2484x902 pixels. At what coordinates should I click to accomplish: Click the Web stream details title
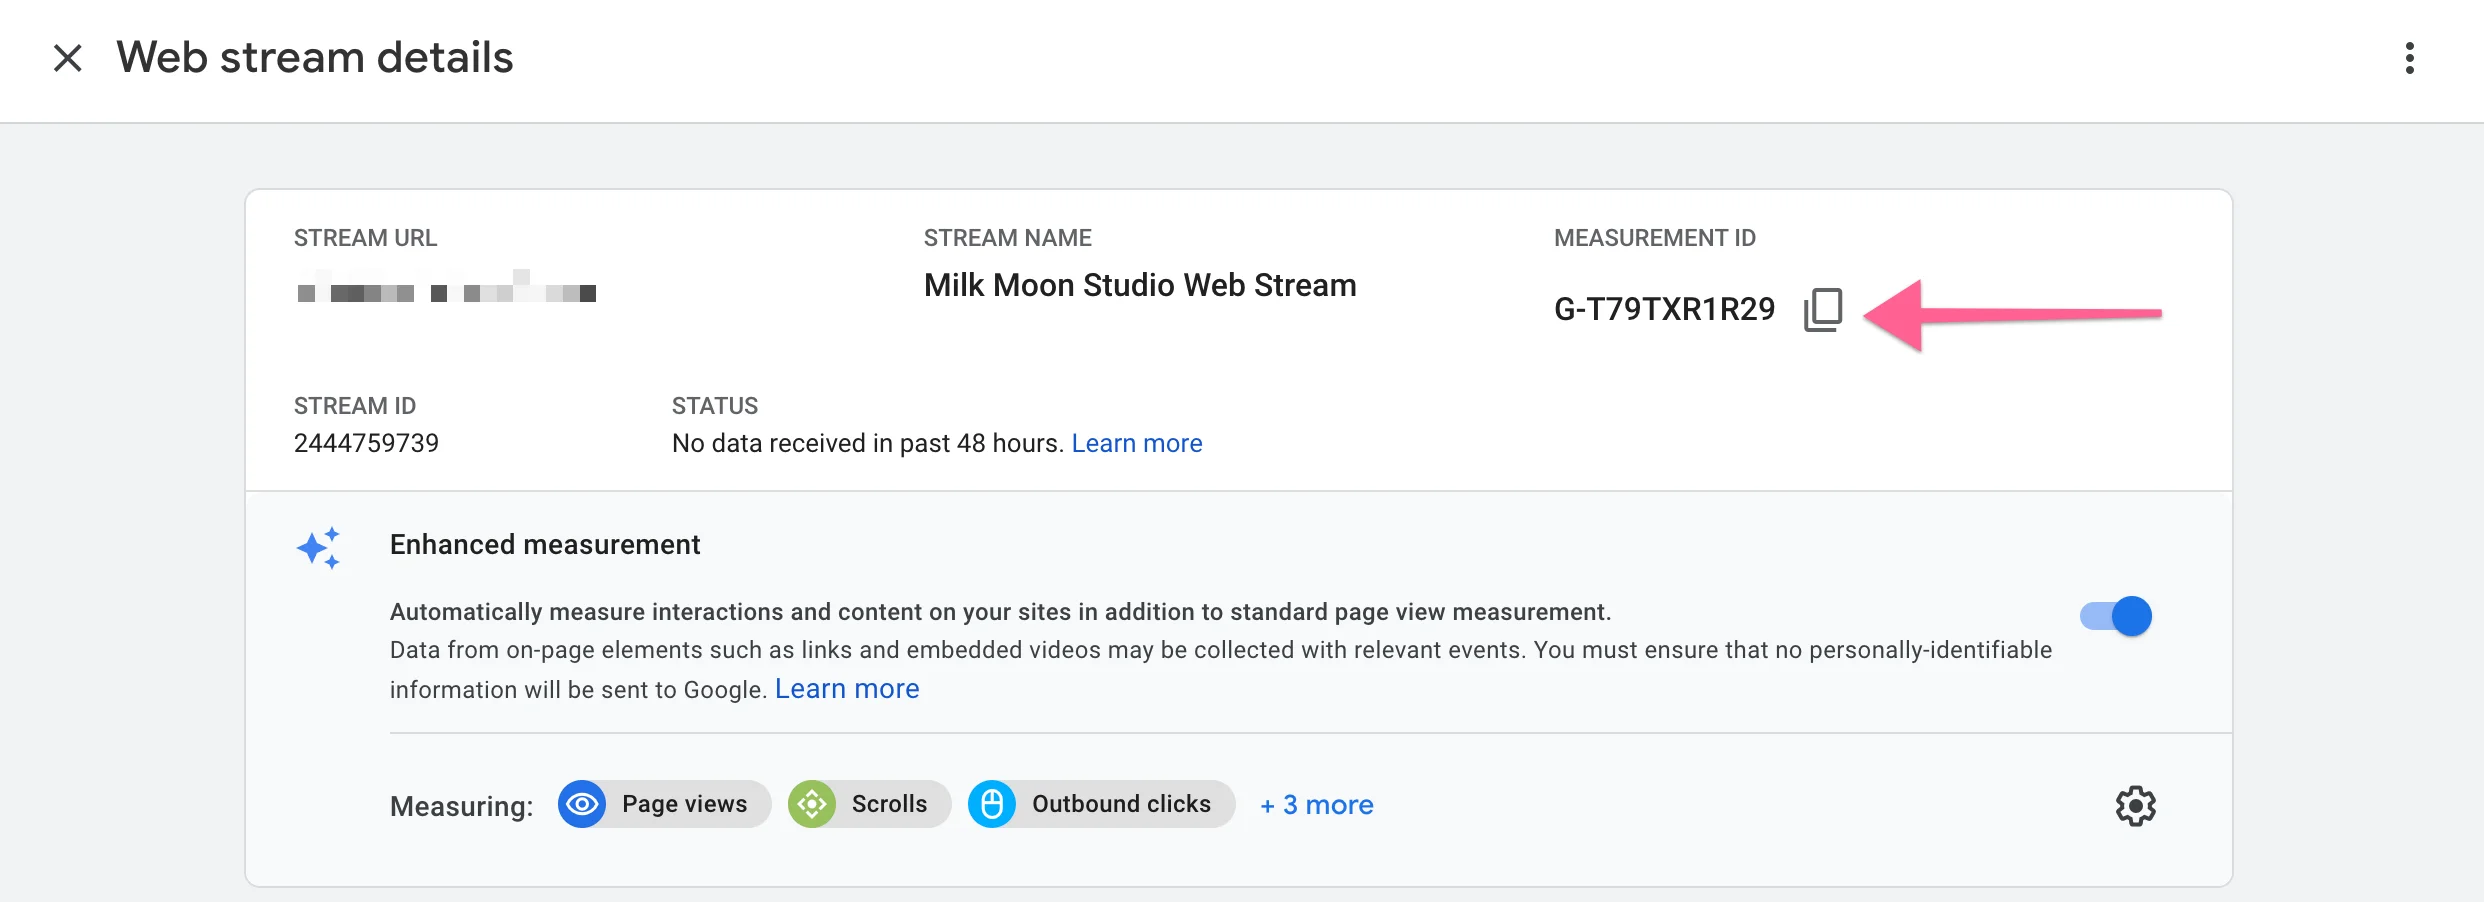(x=314, y=58)
